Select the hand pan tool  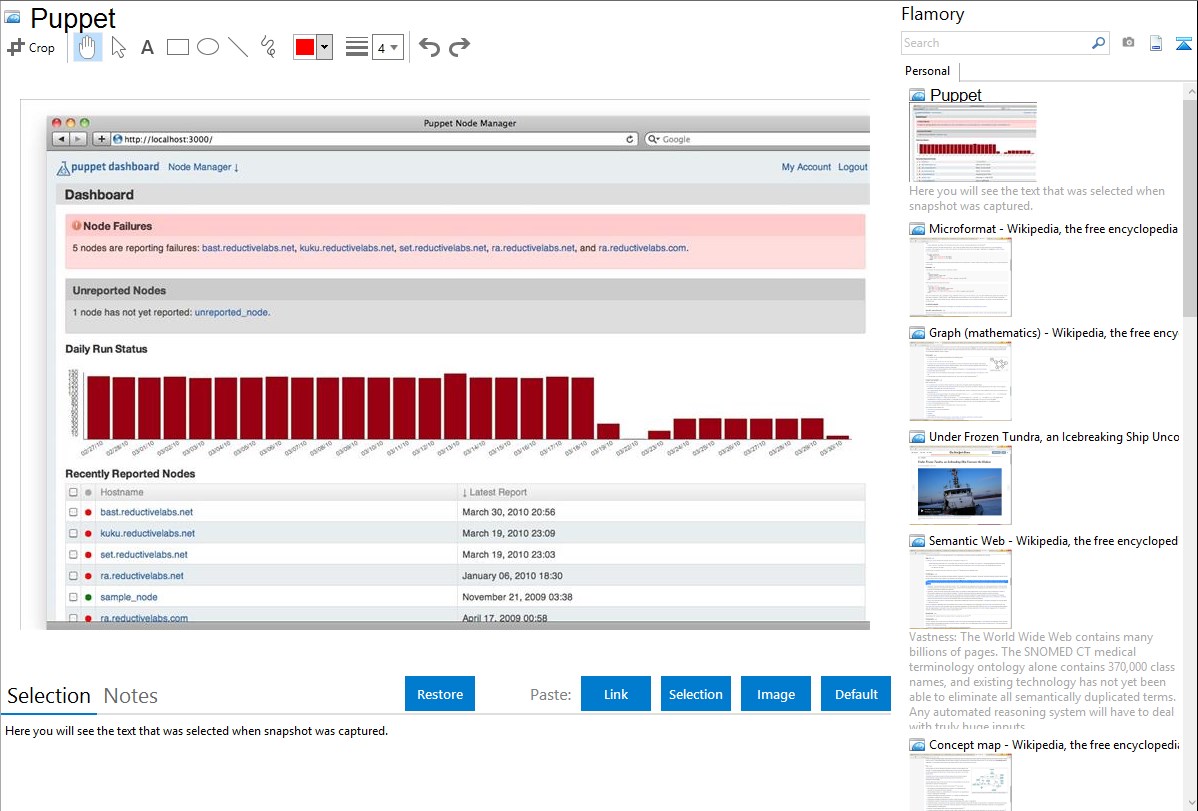pos(87,47)
